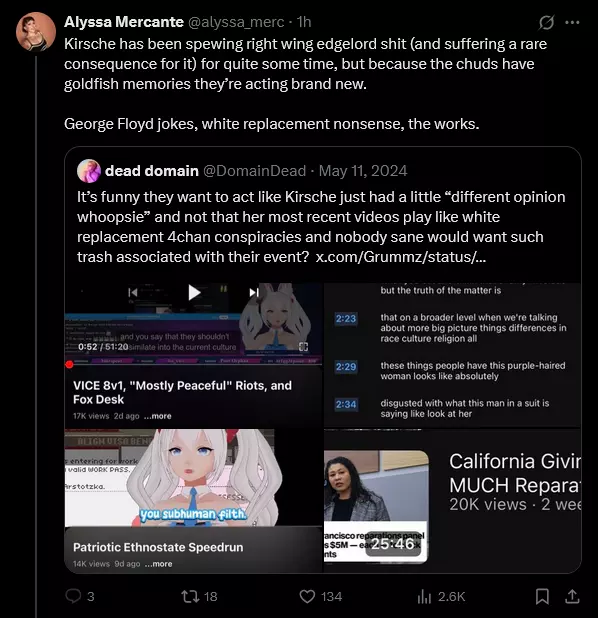Visit the @alyssa_merc handle link

[236, 22]
